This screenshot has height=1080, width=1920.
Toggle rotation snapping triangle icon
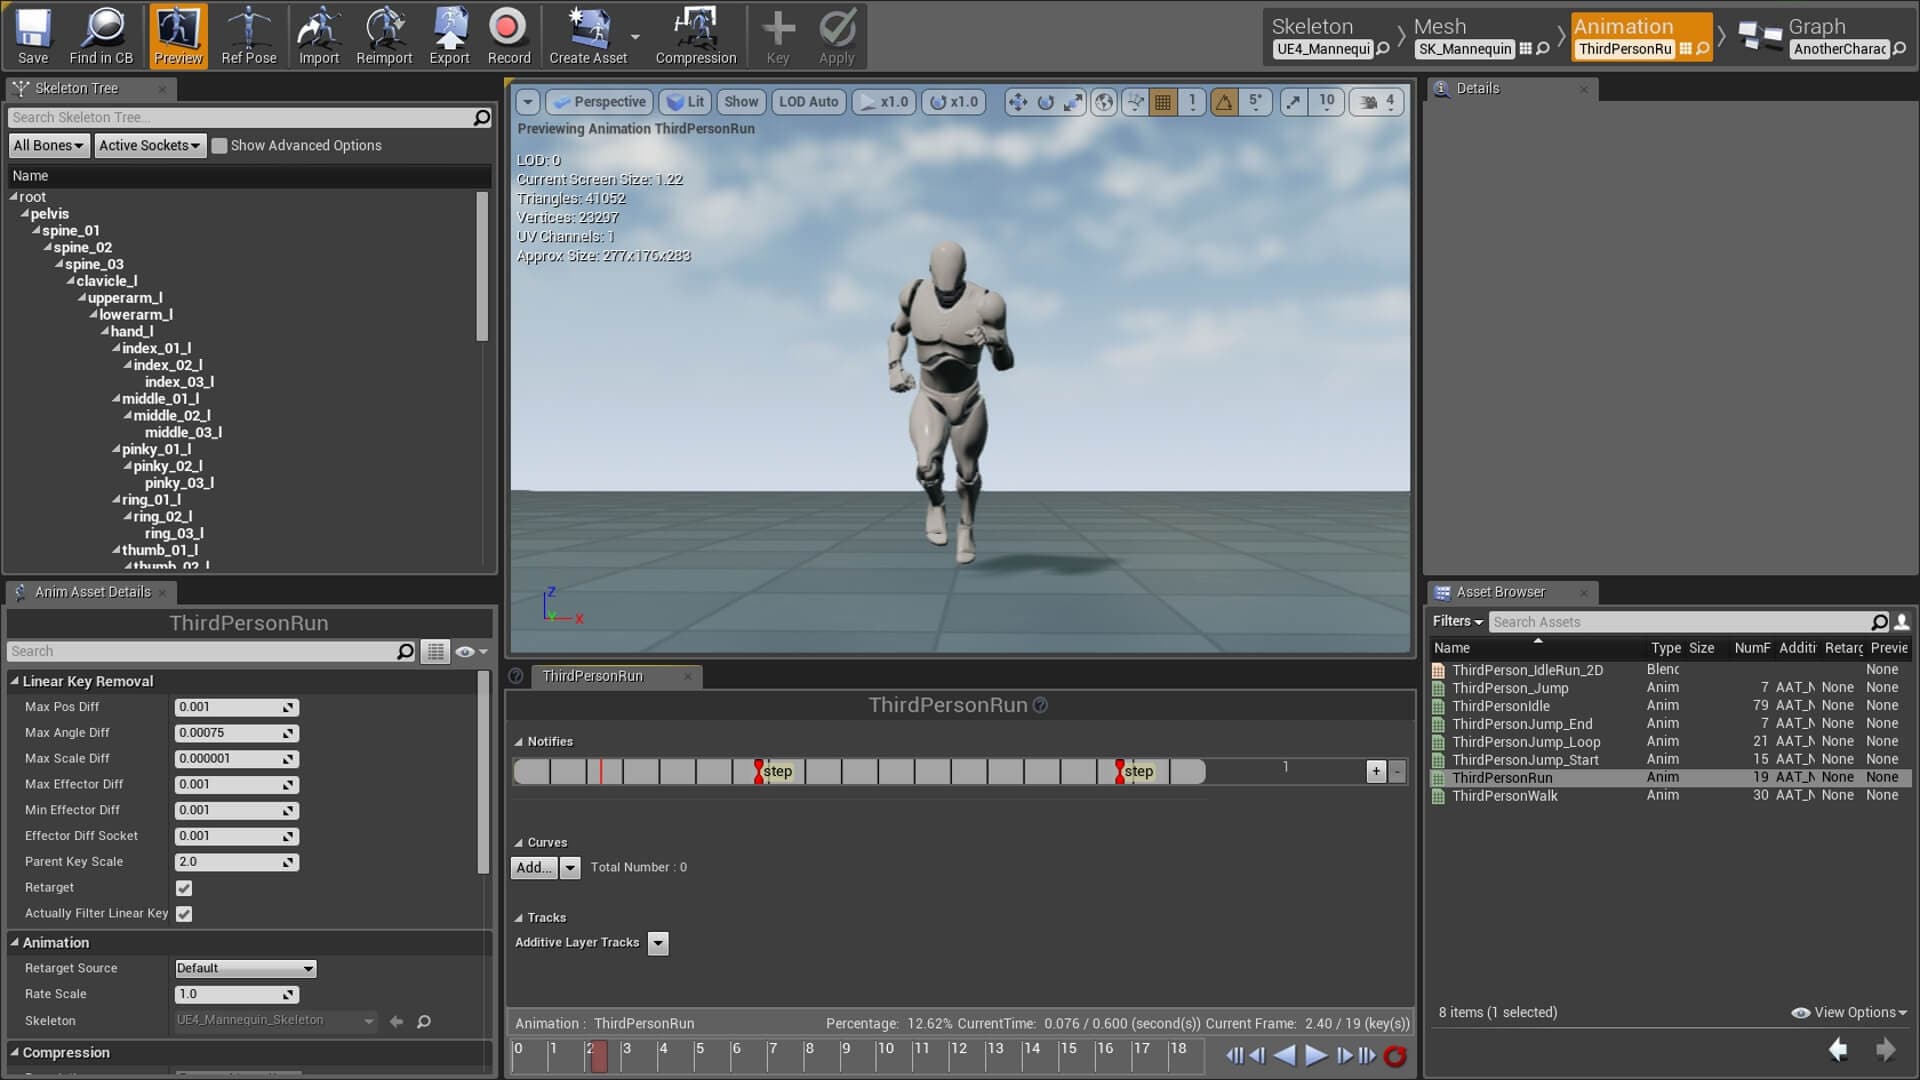tap(1224, 102)
